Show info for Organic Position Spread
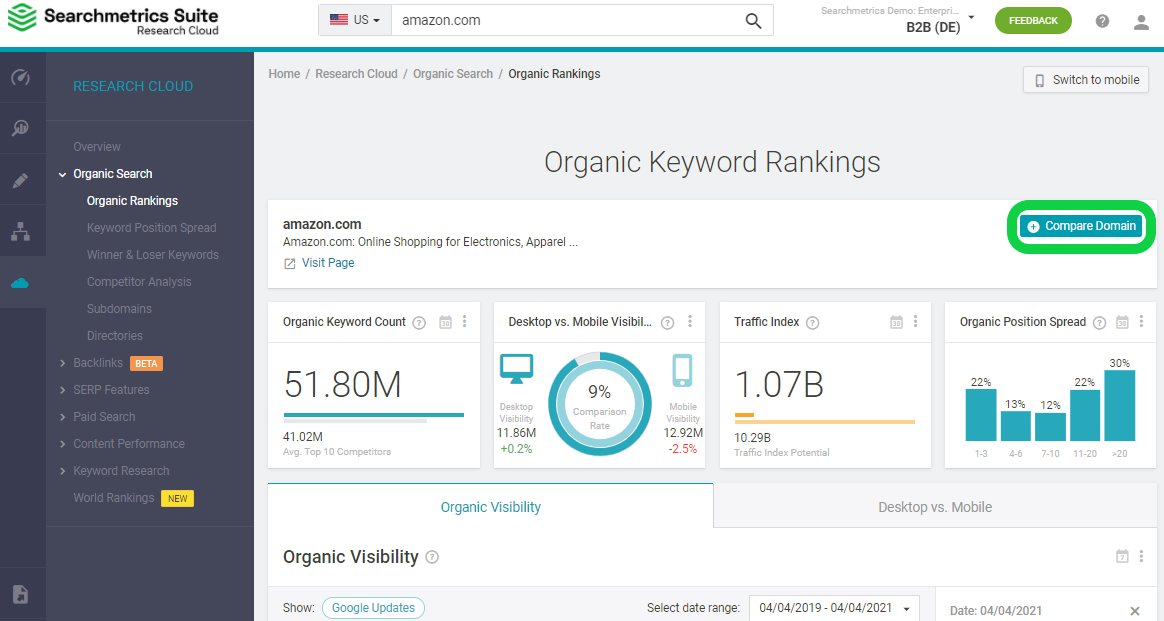 (x=1099, y=323)
